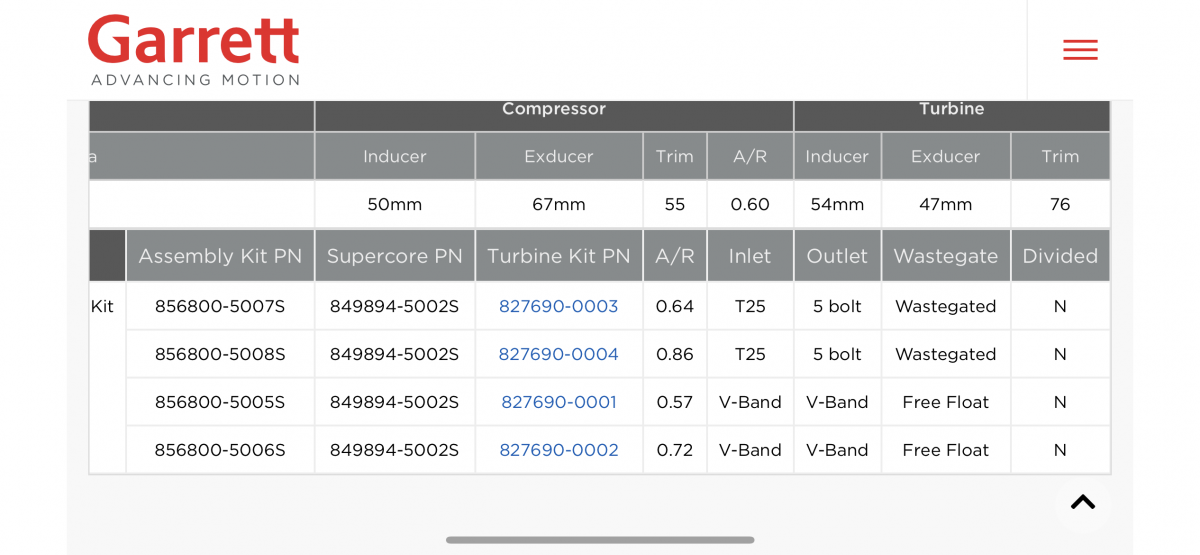Viewport: 1200px width, 555px height.
Task: Click the Divided column header
Action: 1060,256
